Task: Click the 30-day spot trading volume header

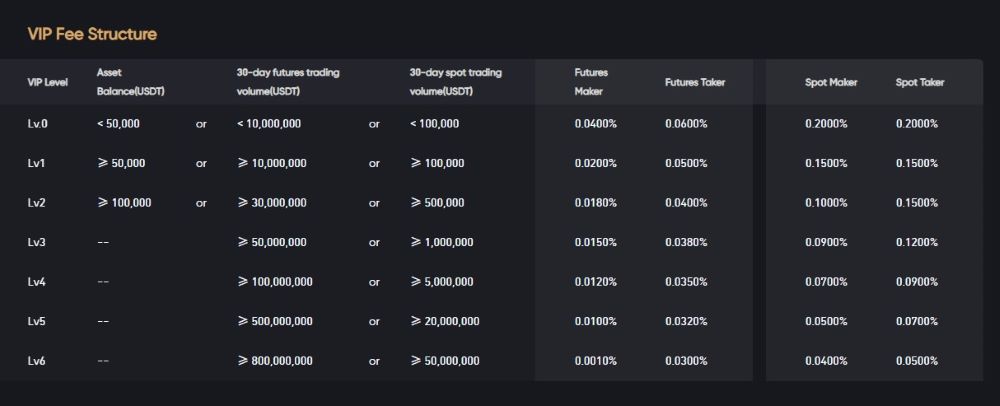Action: pyautogui.click(x=455, y=82)
